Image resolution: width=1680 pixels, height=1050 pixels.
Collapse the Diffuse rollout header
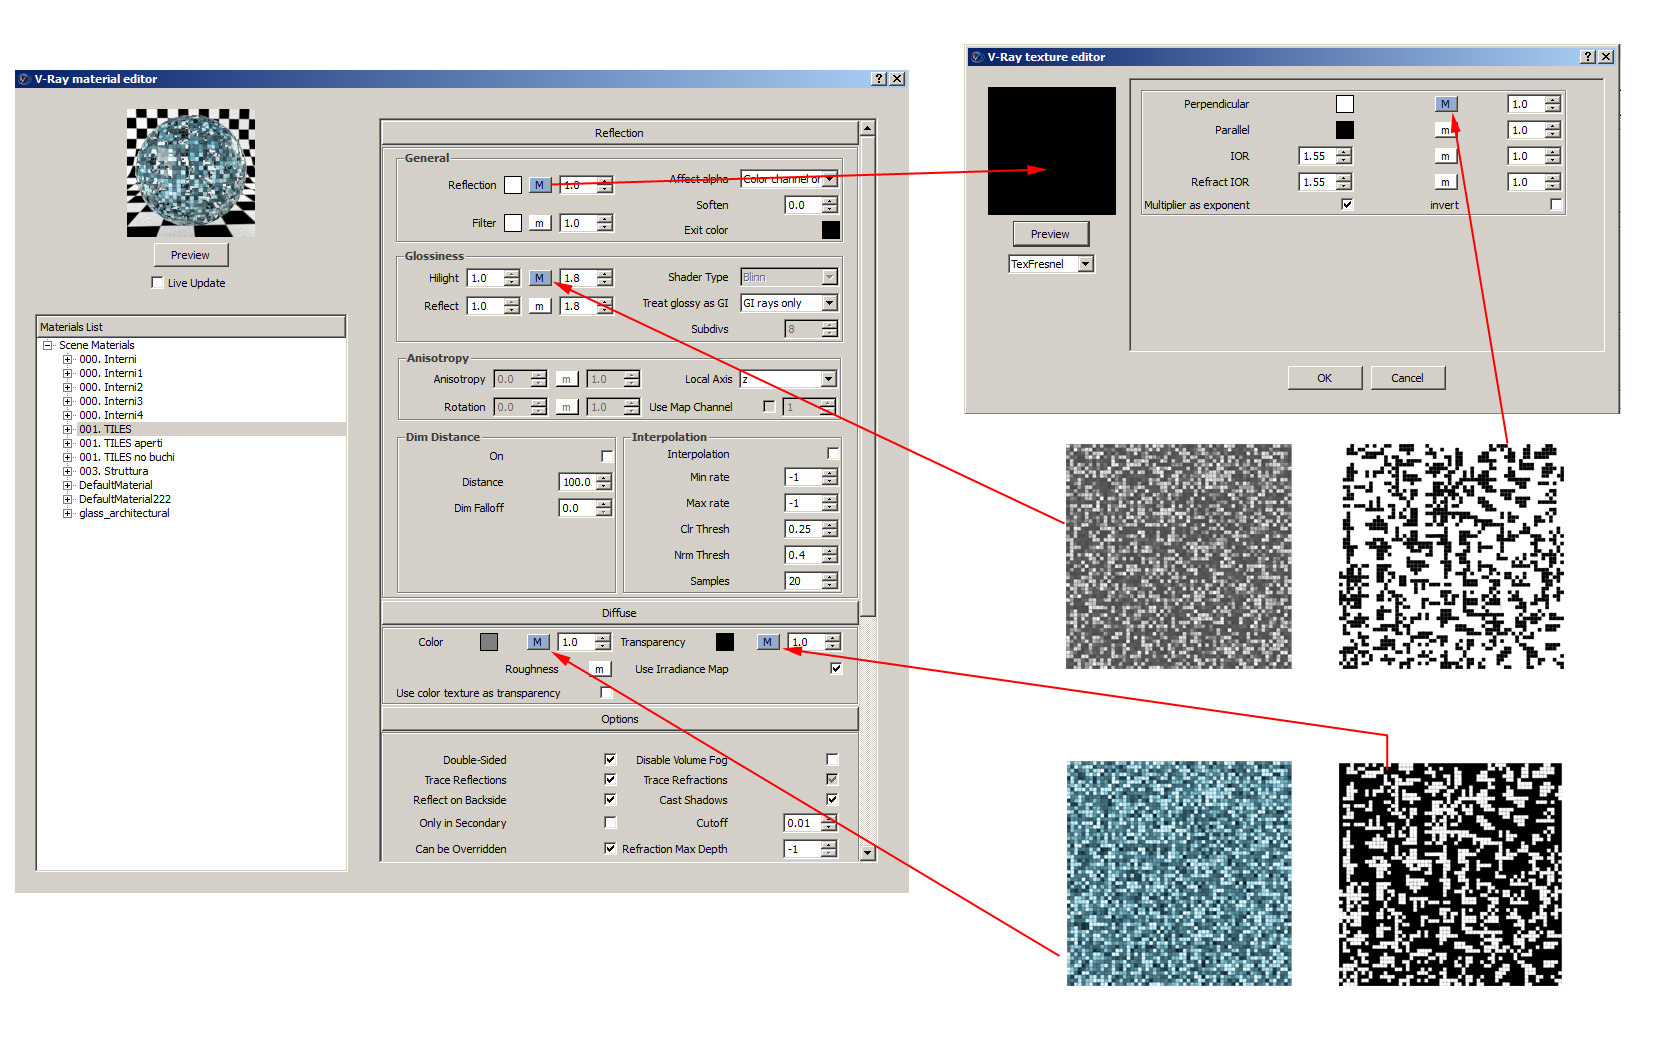619,613
